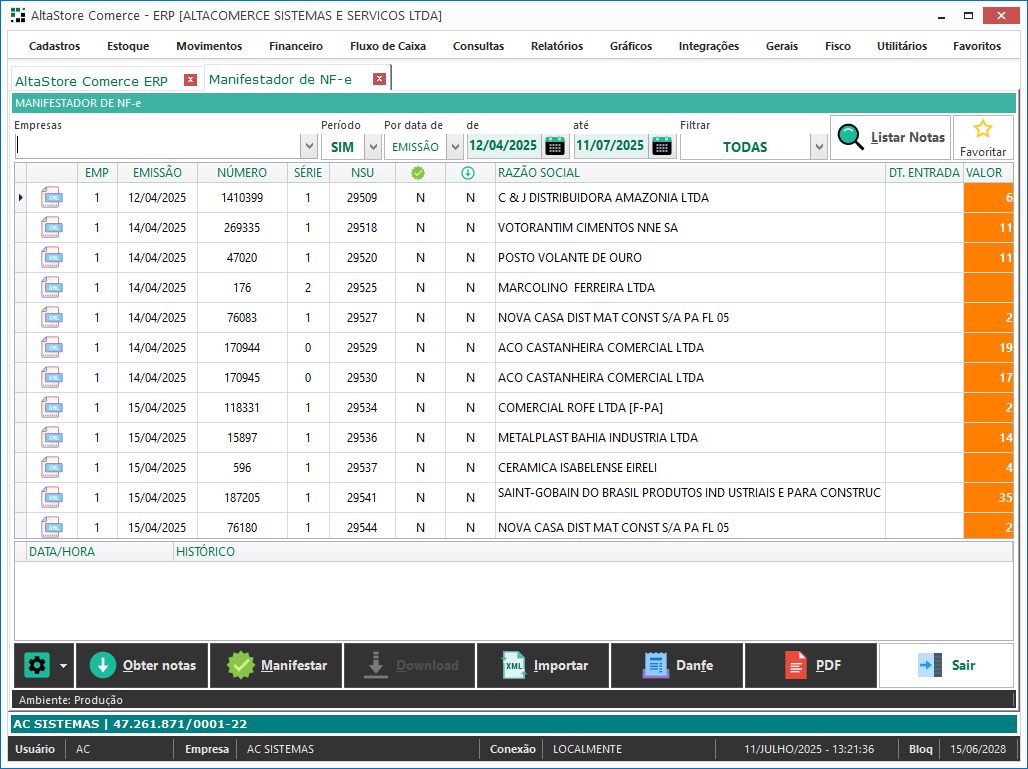Viewport: 1028px width, 769px height.
Task: Click green checkmark manifest column header
Action: tap(418, 173)
